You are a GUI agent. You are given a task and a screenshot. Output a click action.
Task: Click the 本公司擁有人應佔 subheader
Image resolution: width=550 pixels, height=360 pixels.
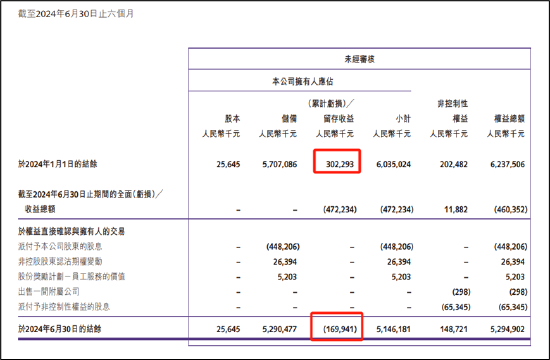tap(302, 81)
